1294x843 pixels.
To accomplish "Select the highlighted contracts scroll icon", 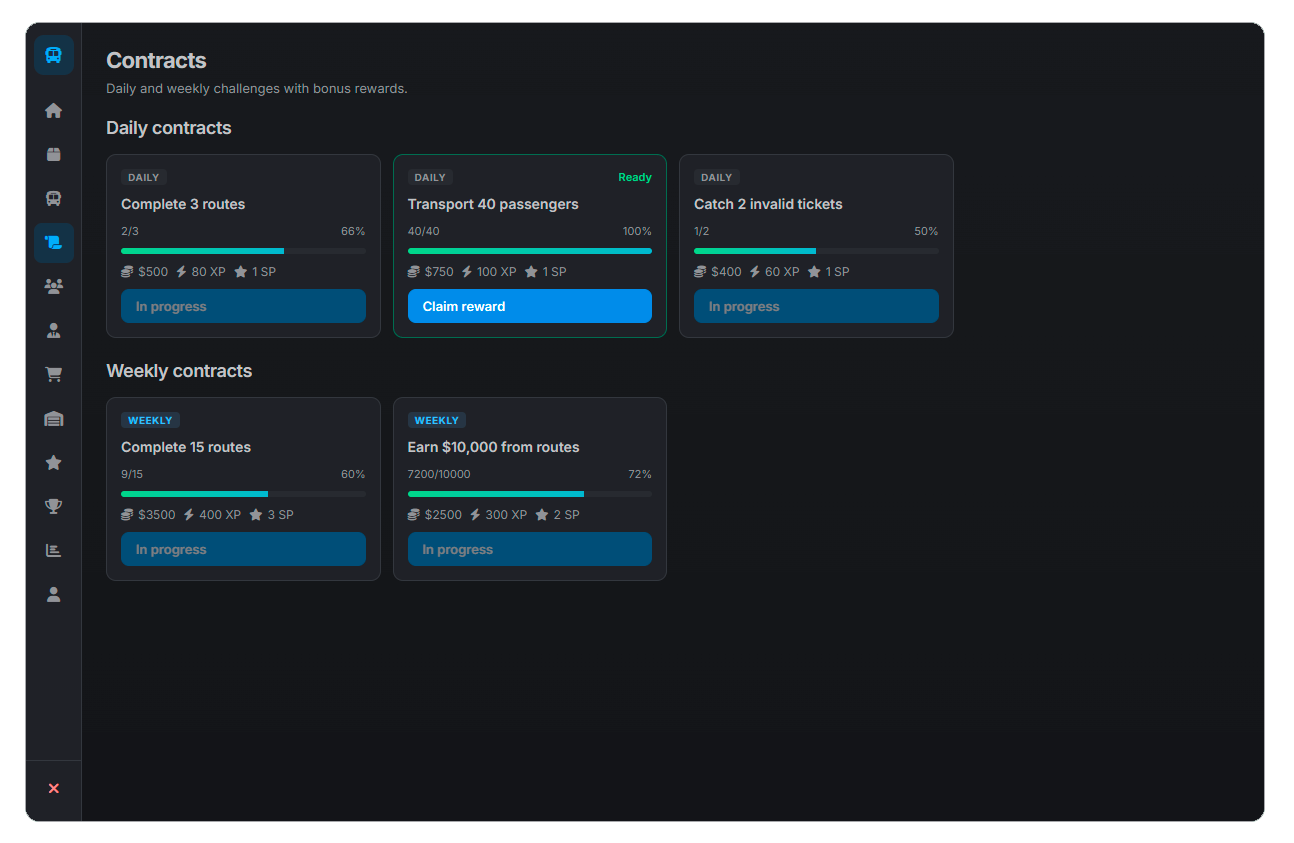I will tap(54, 243).
